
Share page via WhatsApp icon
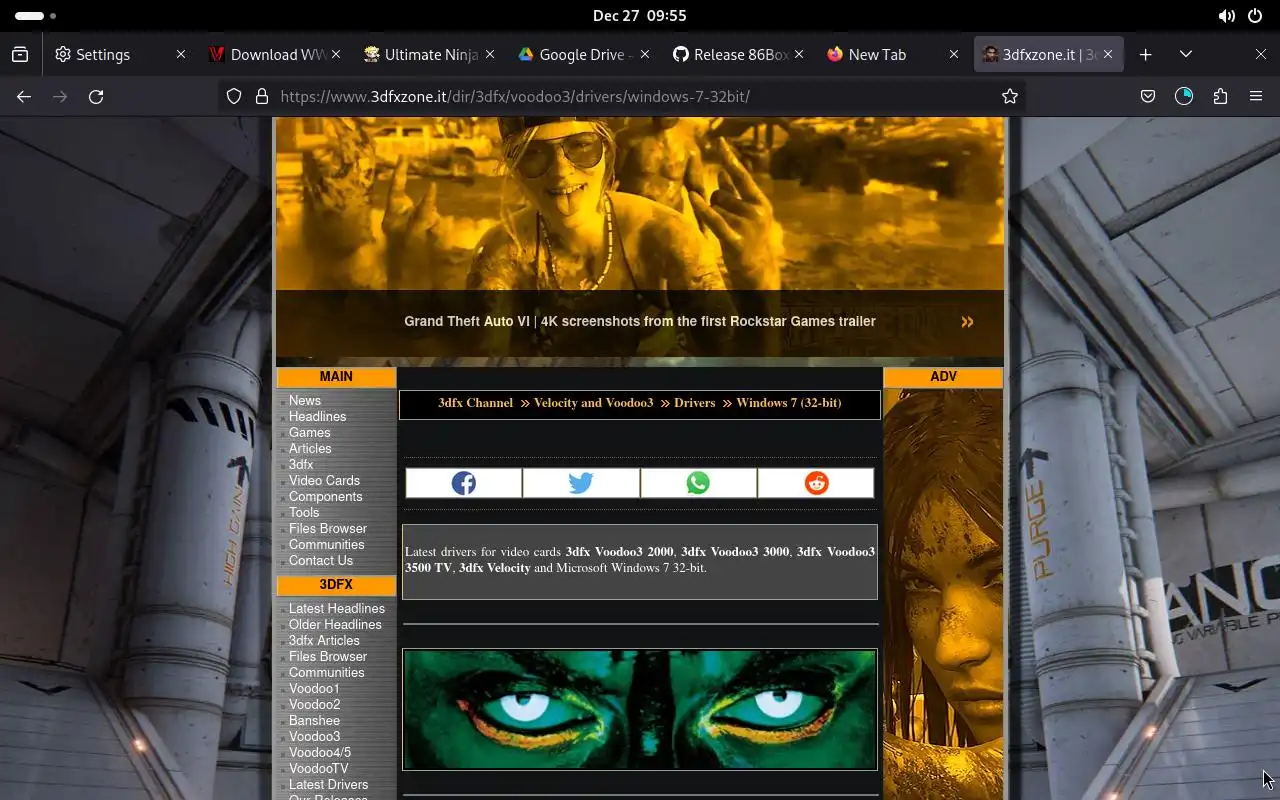[x=698, y=483]
